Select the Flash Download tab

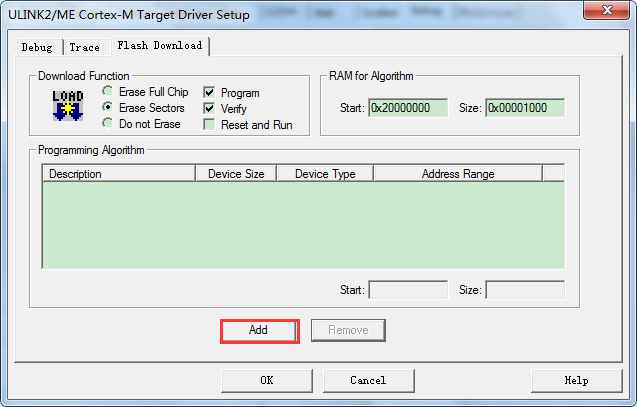coord(160,45)
